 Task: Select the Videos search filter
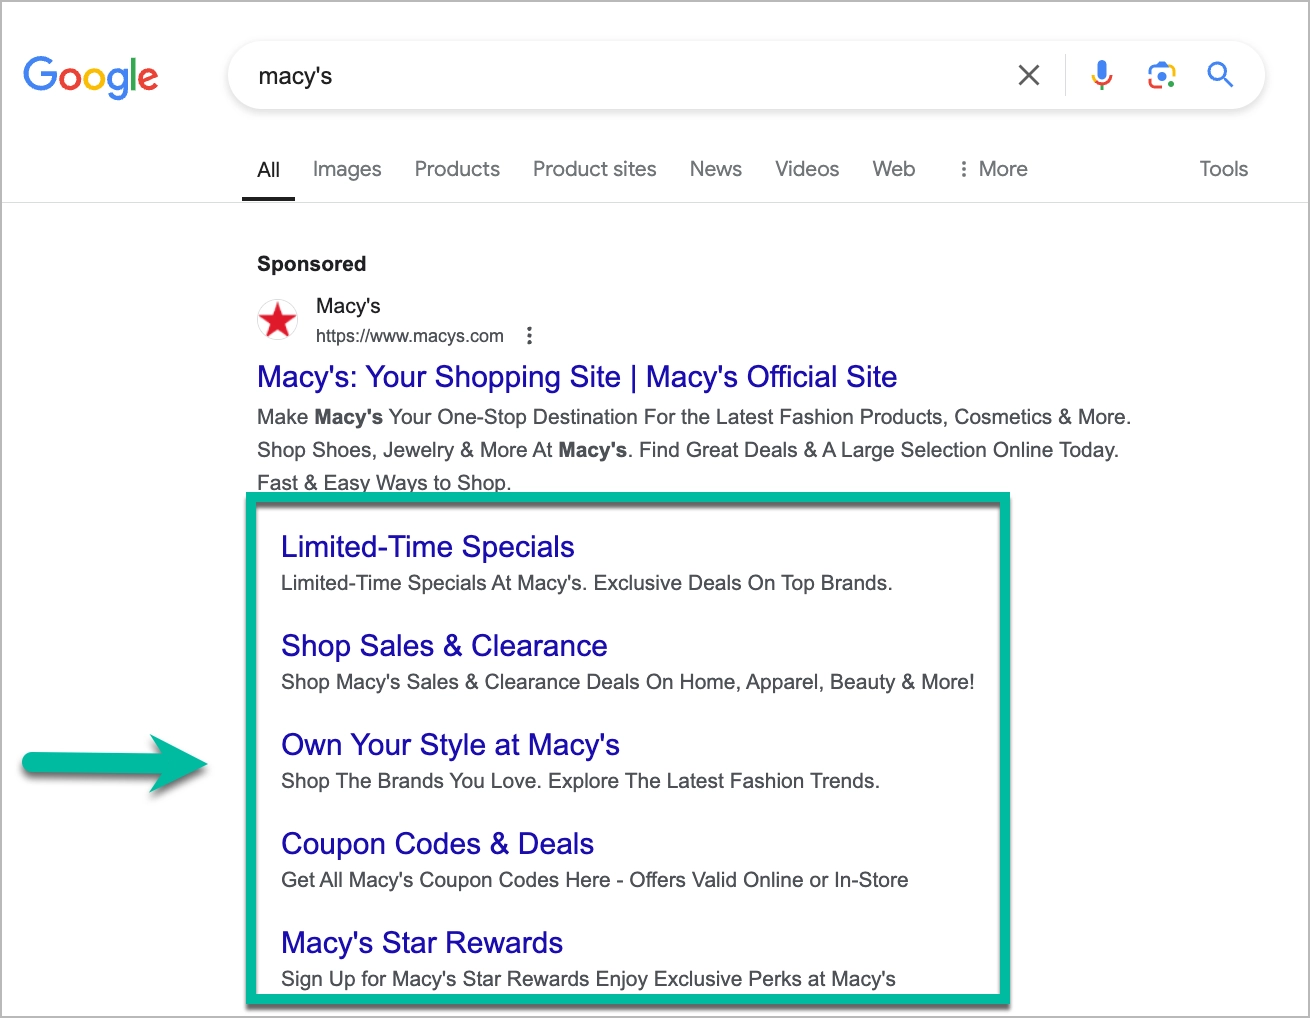(x=806, y=169)
